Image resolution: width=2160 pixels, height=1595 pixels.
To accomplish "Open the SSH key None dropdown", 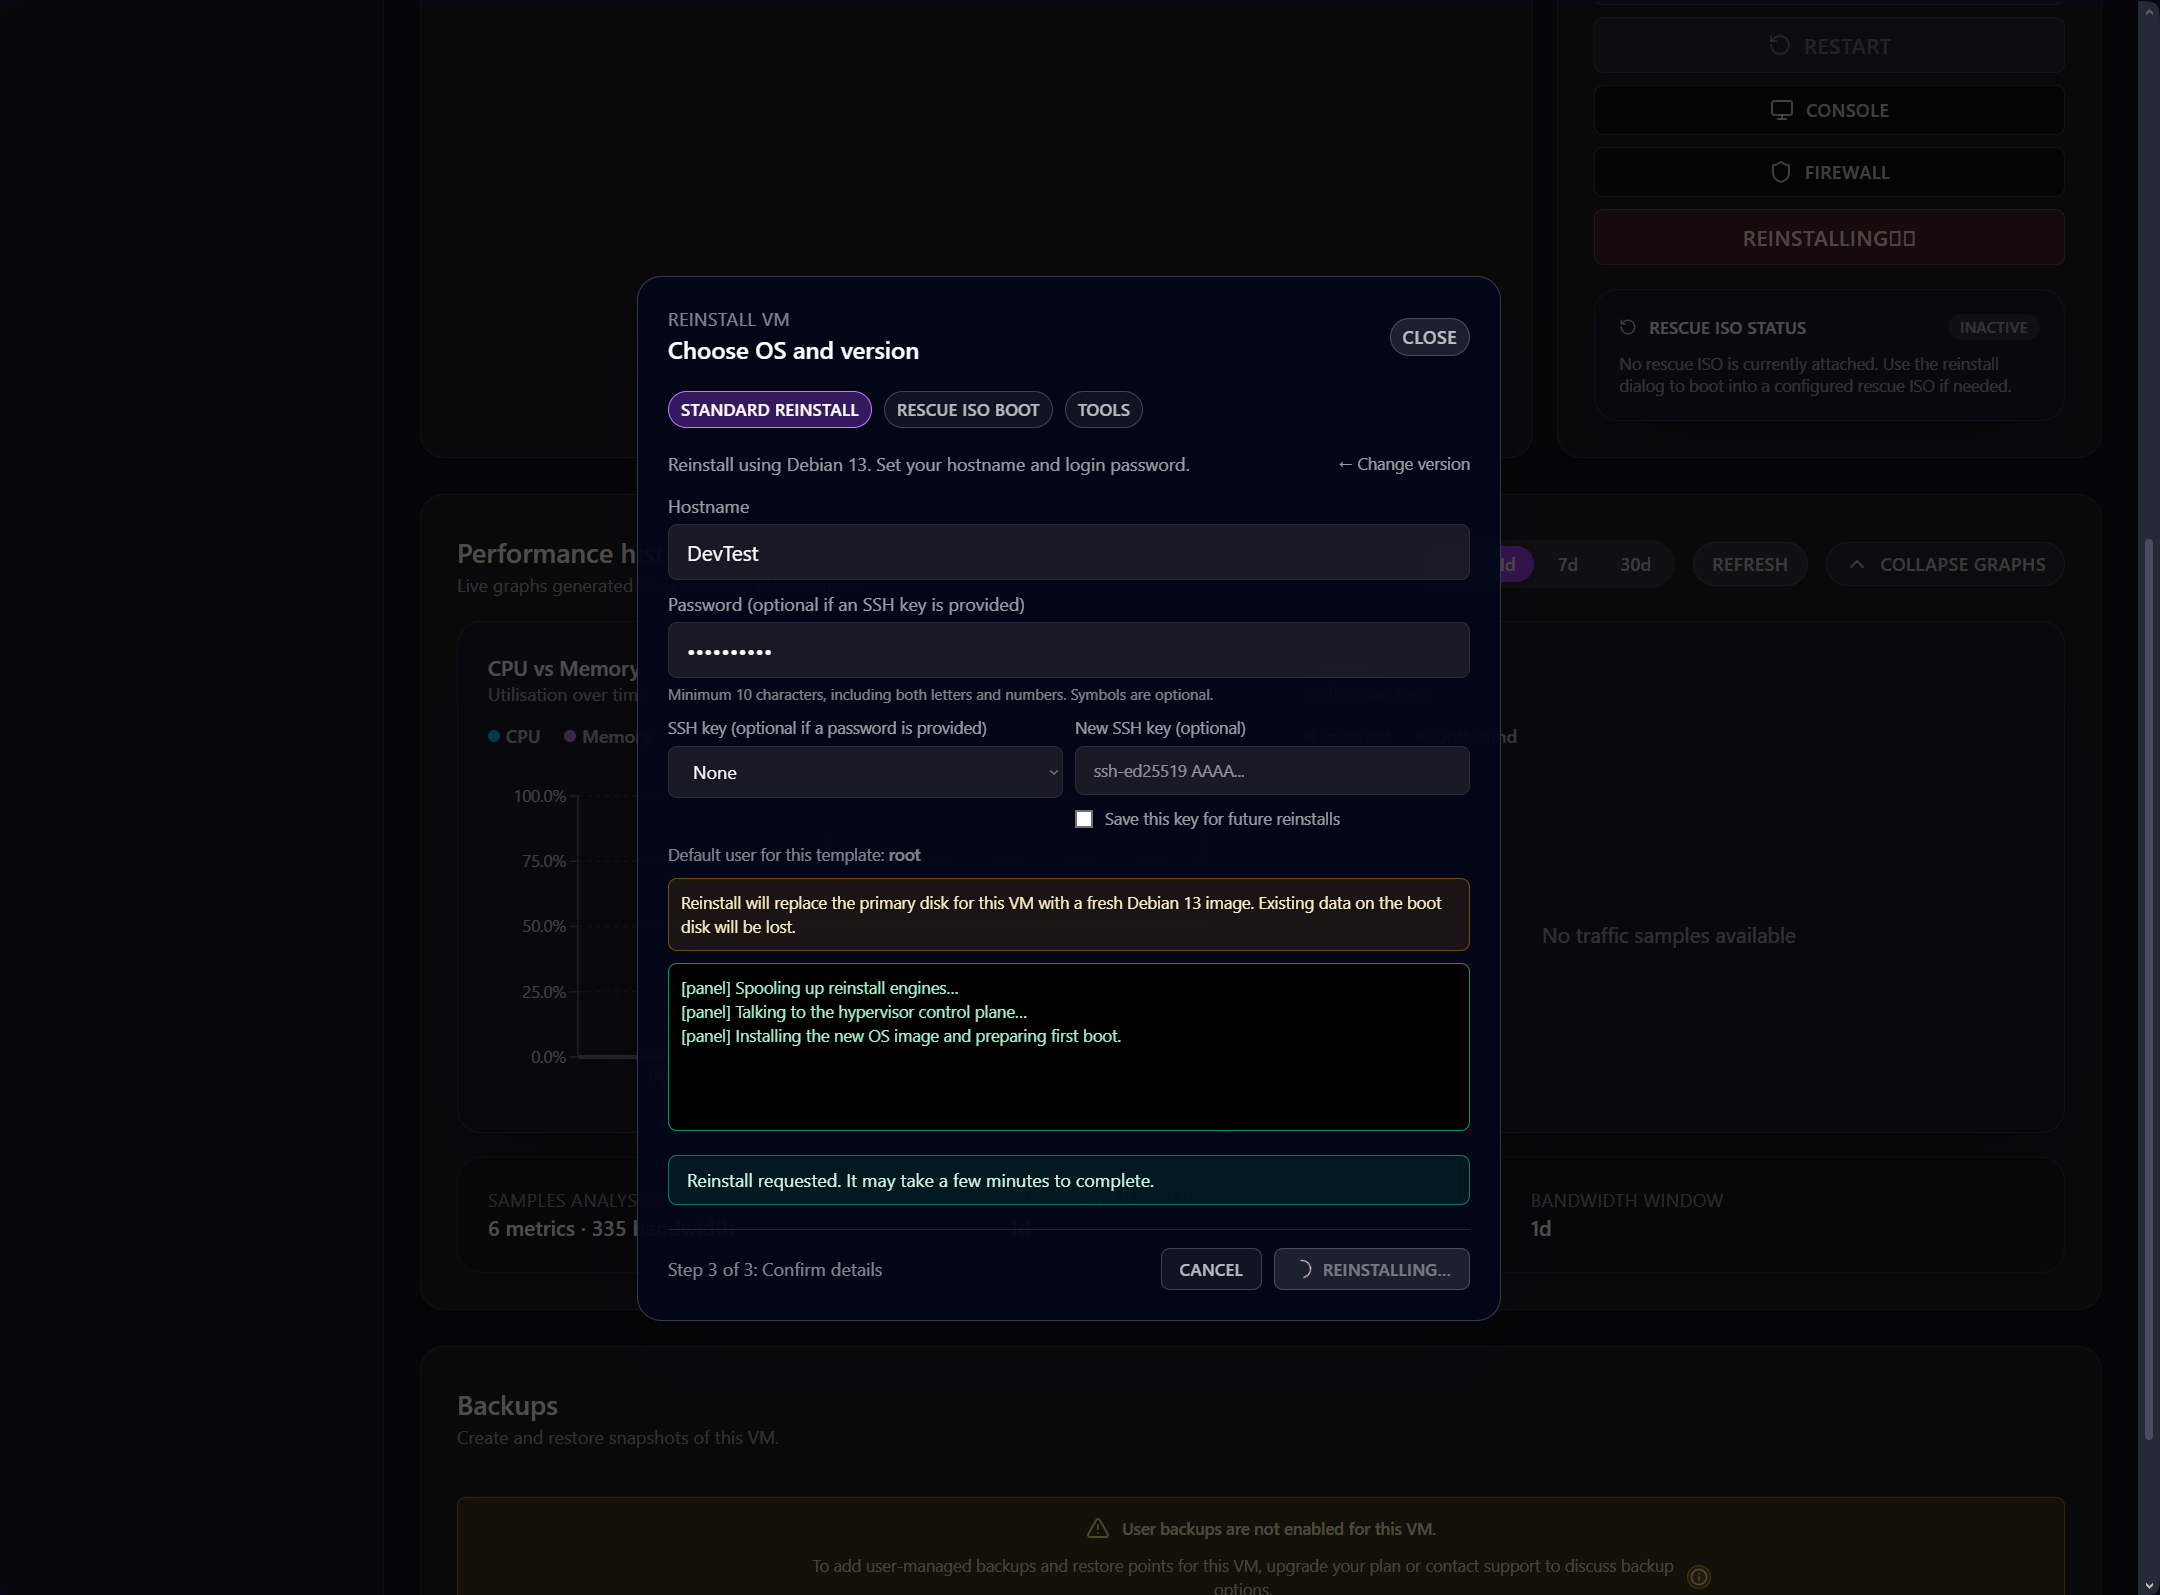I will pyautogui.click(x=864, y=772).
